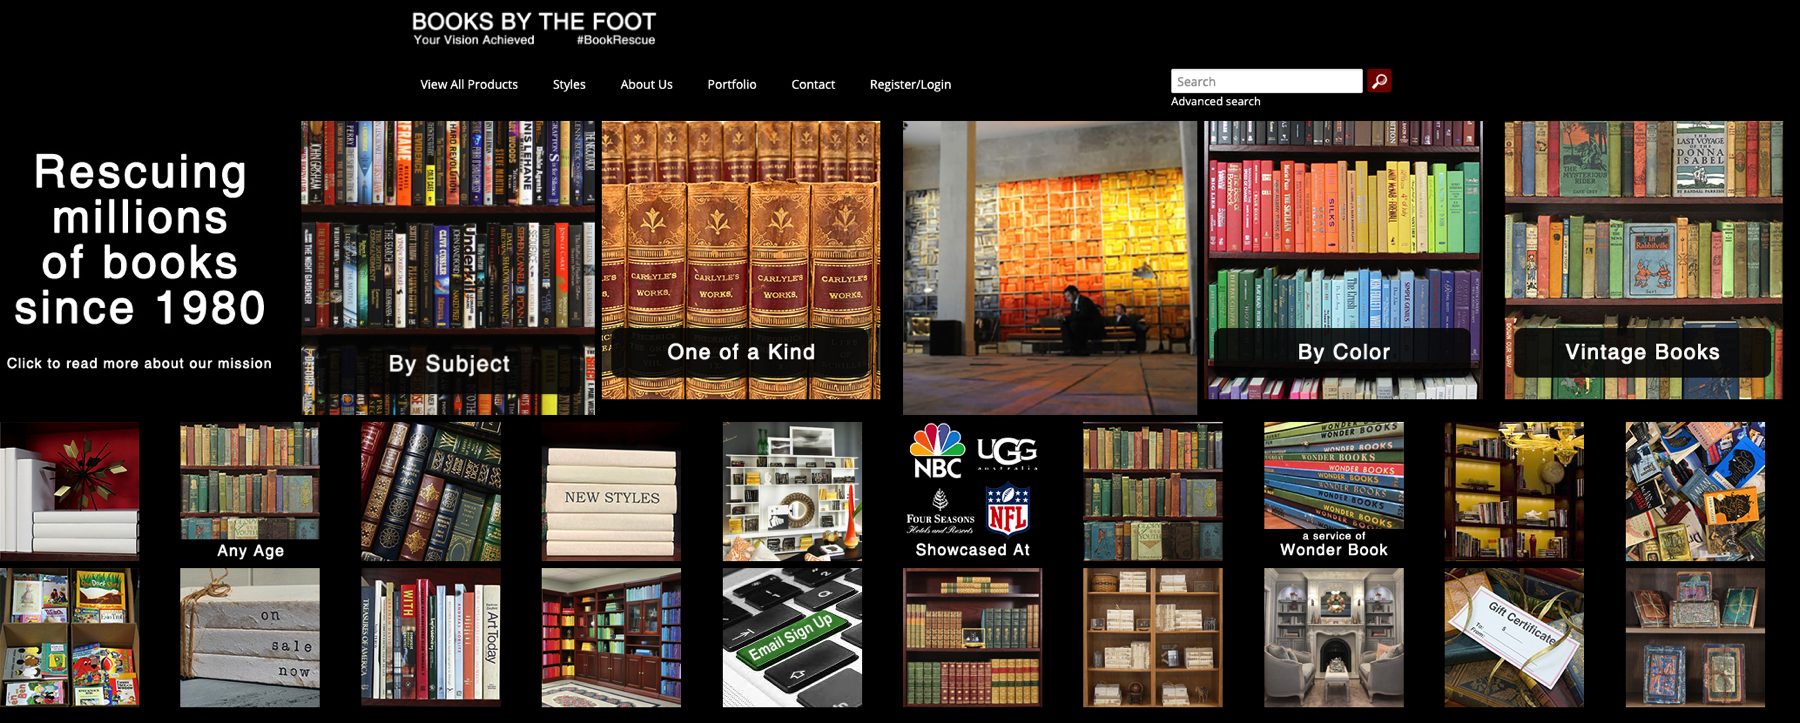Open the Gift Certificate tile
Screen dimensions: 1800x723
pyautogui.click(x=1514, y=638)
